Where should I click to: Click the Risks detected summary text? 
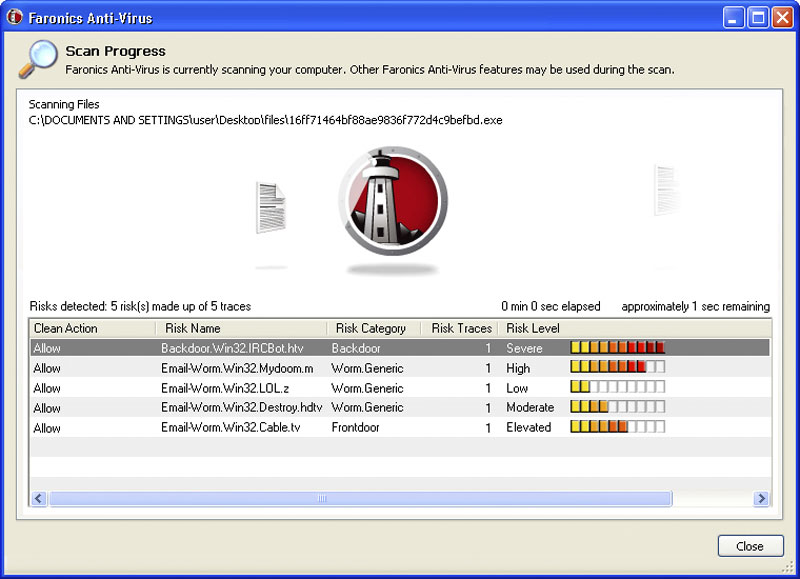tap(140, 306)
